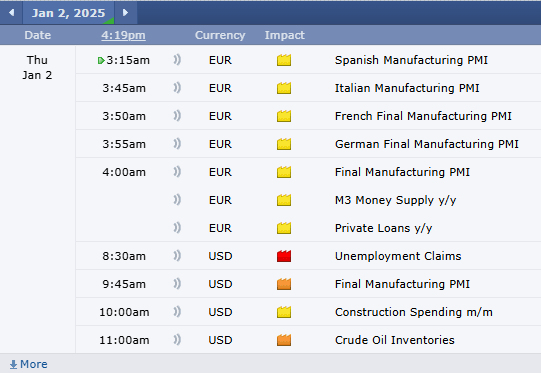Click the Currency column header
541x373 pixels.
220,35
